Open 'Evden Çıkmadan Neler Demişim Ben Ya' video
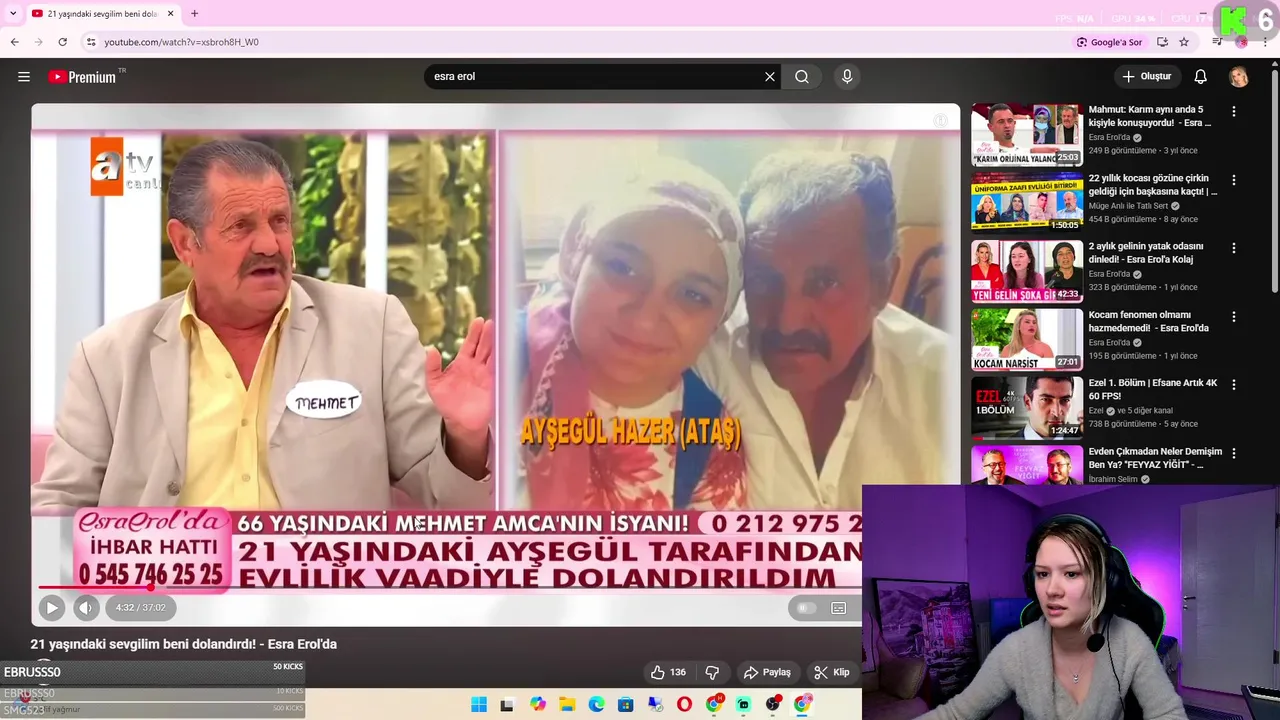The image size is (1280, 720). click(1155, 458)
